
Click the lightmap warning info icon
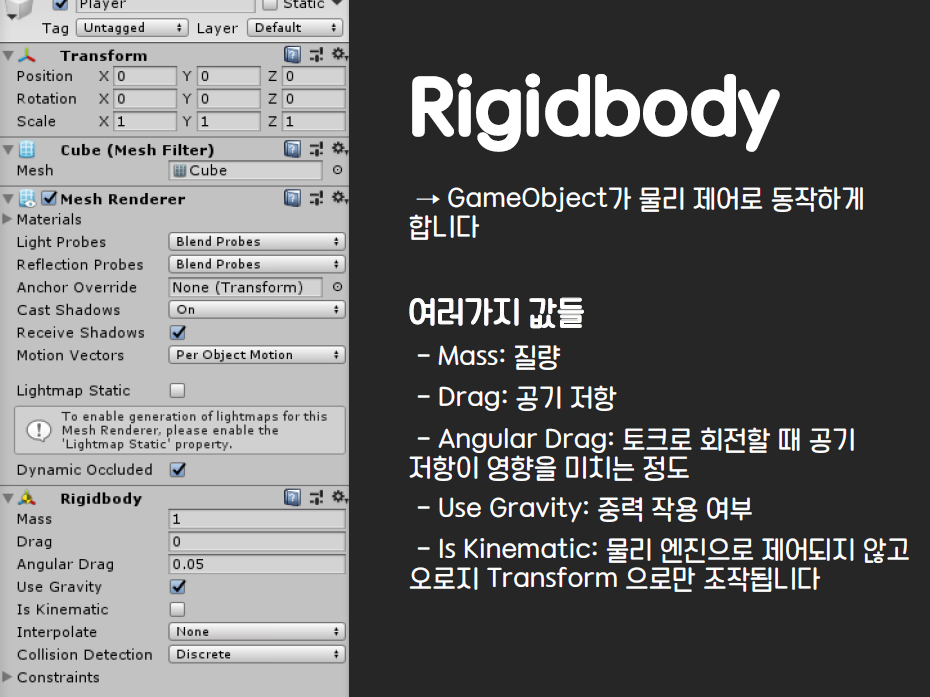pyautogui.click(x=39, y=430)
